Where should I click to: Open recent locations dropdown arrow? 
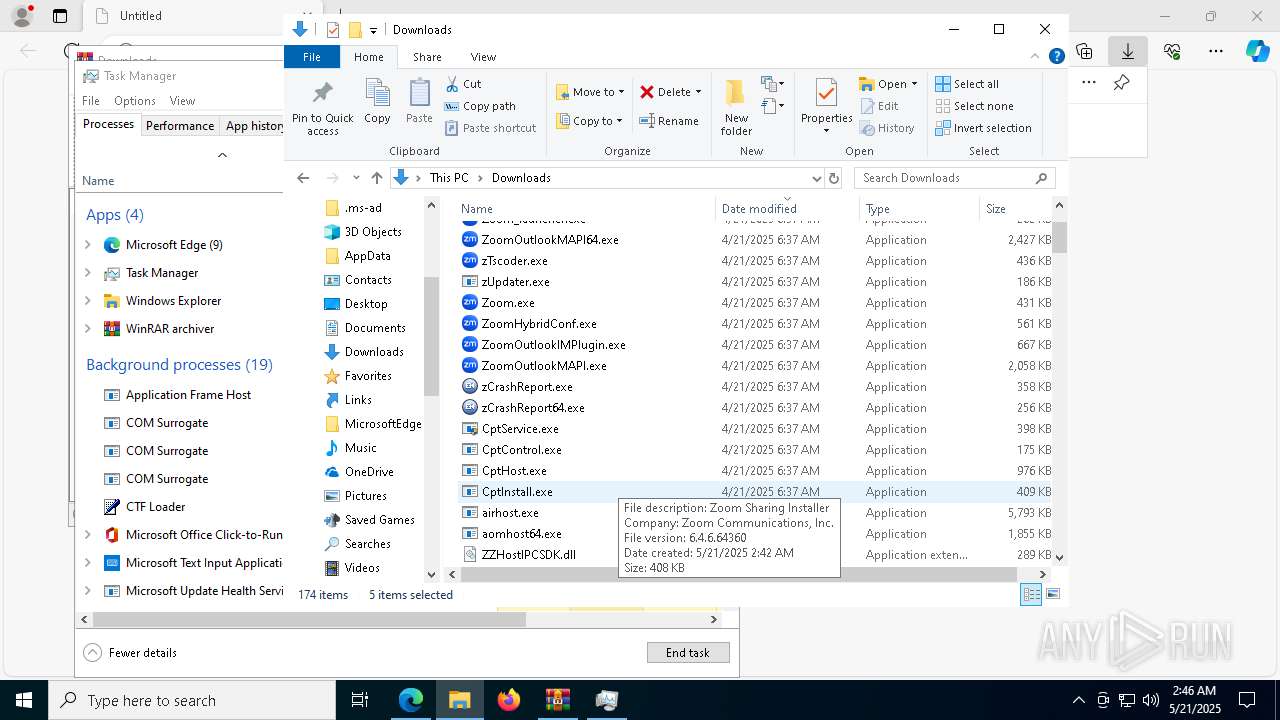(x=356, y=178)
